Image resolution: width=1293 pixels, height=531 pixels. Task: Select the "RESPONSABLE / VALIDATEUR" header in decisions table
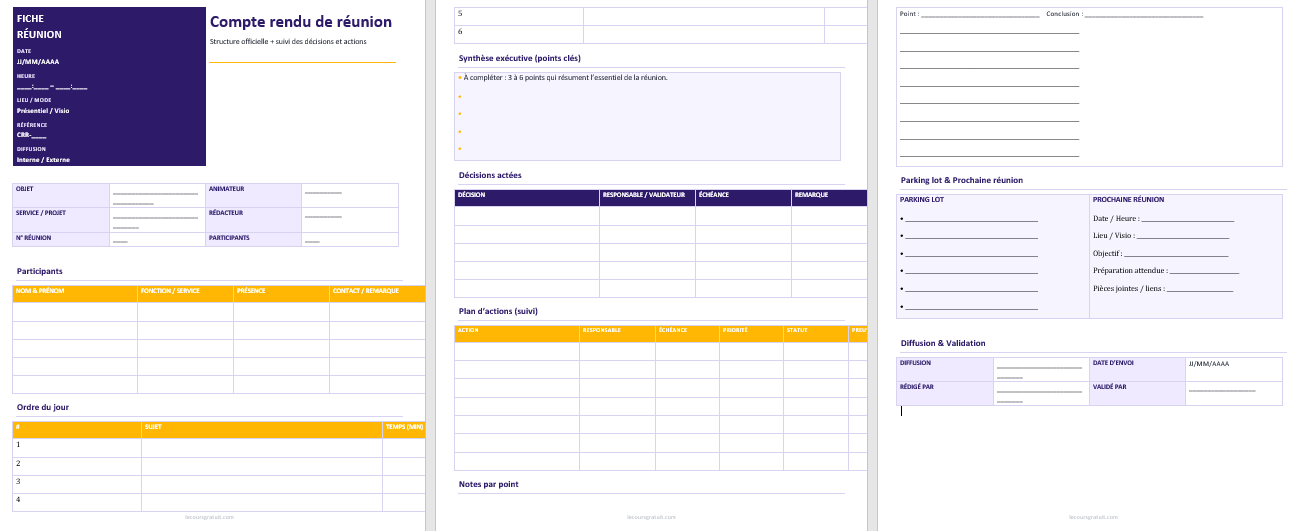(x=644, y=195)
